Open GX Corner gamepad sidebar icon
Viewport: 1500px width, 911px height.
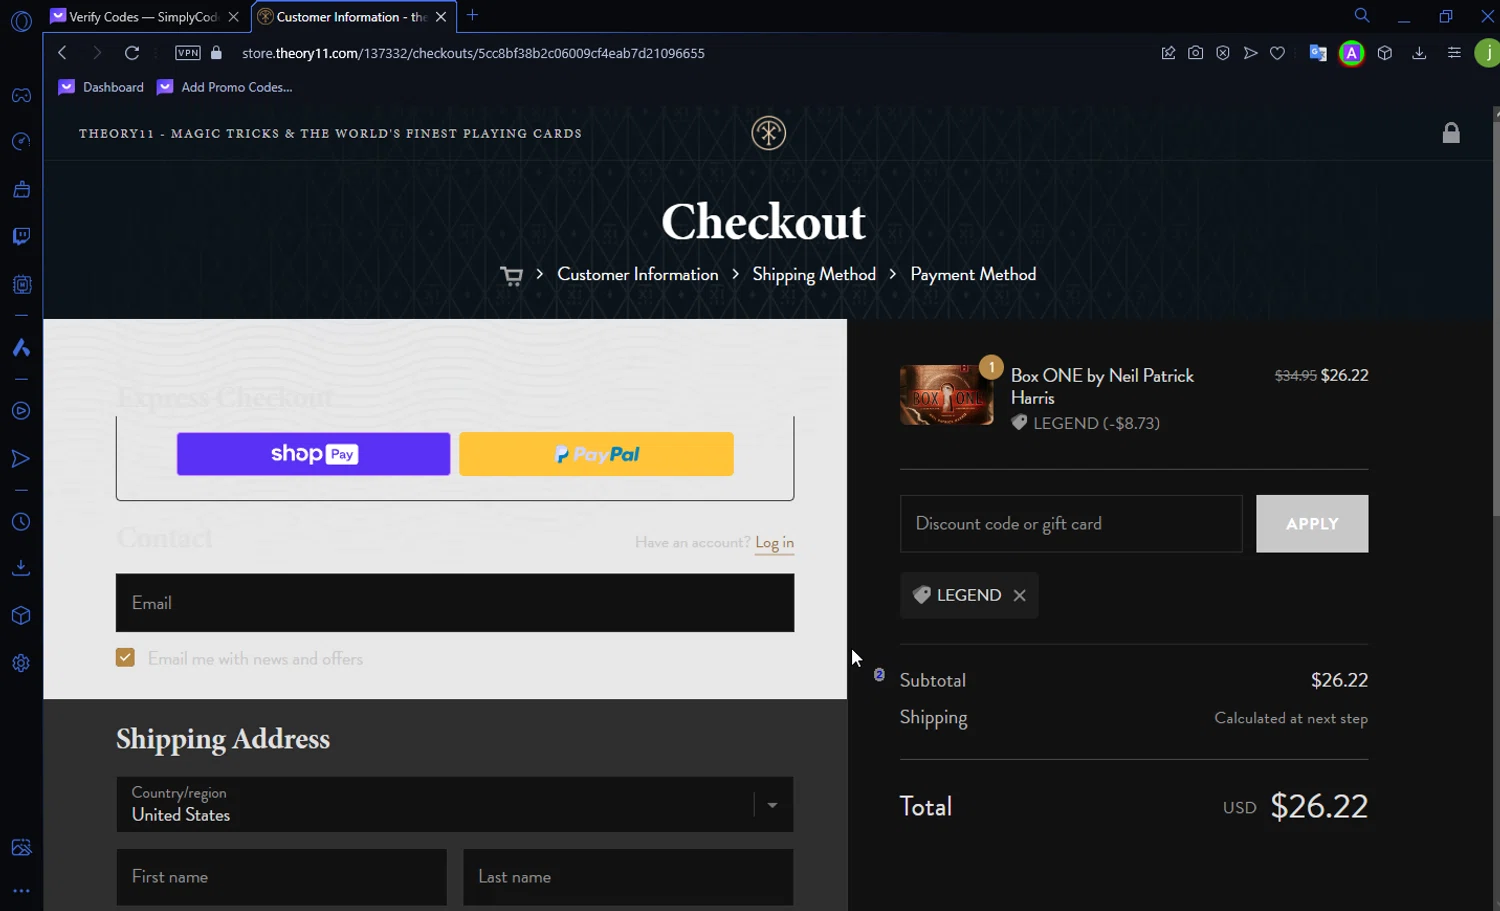[x=21, y=96]
